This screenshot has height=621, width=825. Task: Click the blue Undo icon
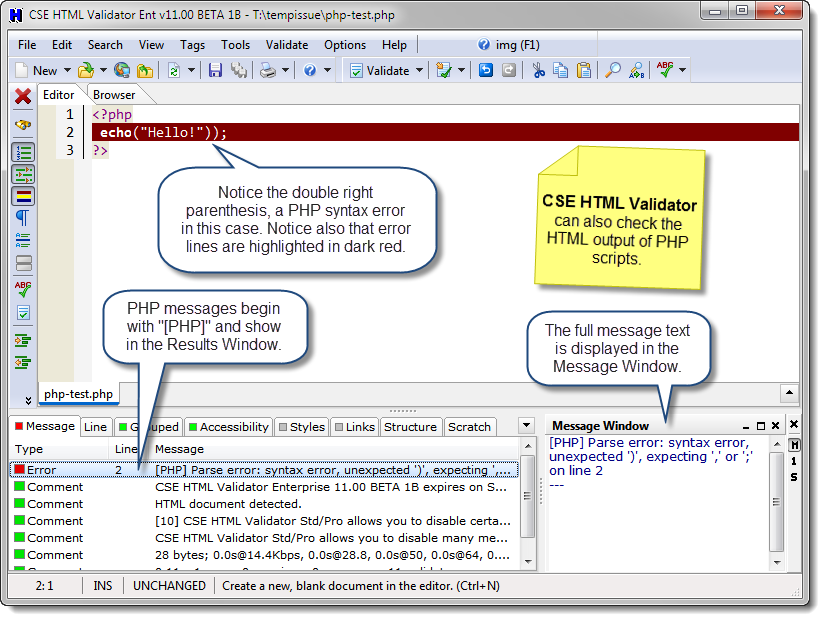486,70
